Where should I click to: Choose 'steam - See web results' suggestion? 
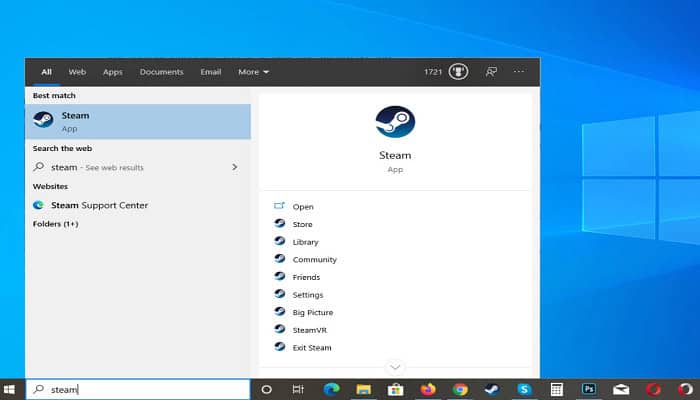tap(138, 167)
